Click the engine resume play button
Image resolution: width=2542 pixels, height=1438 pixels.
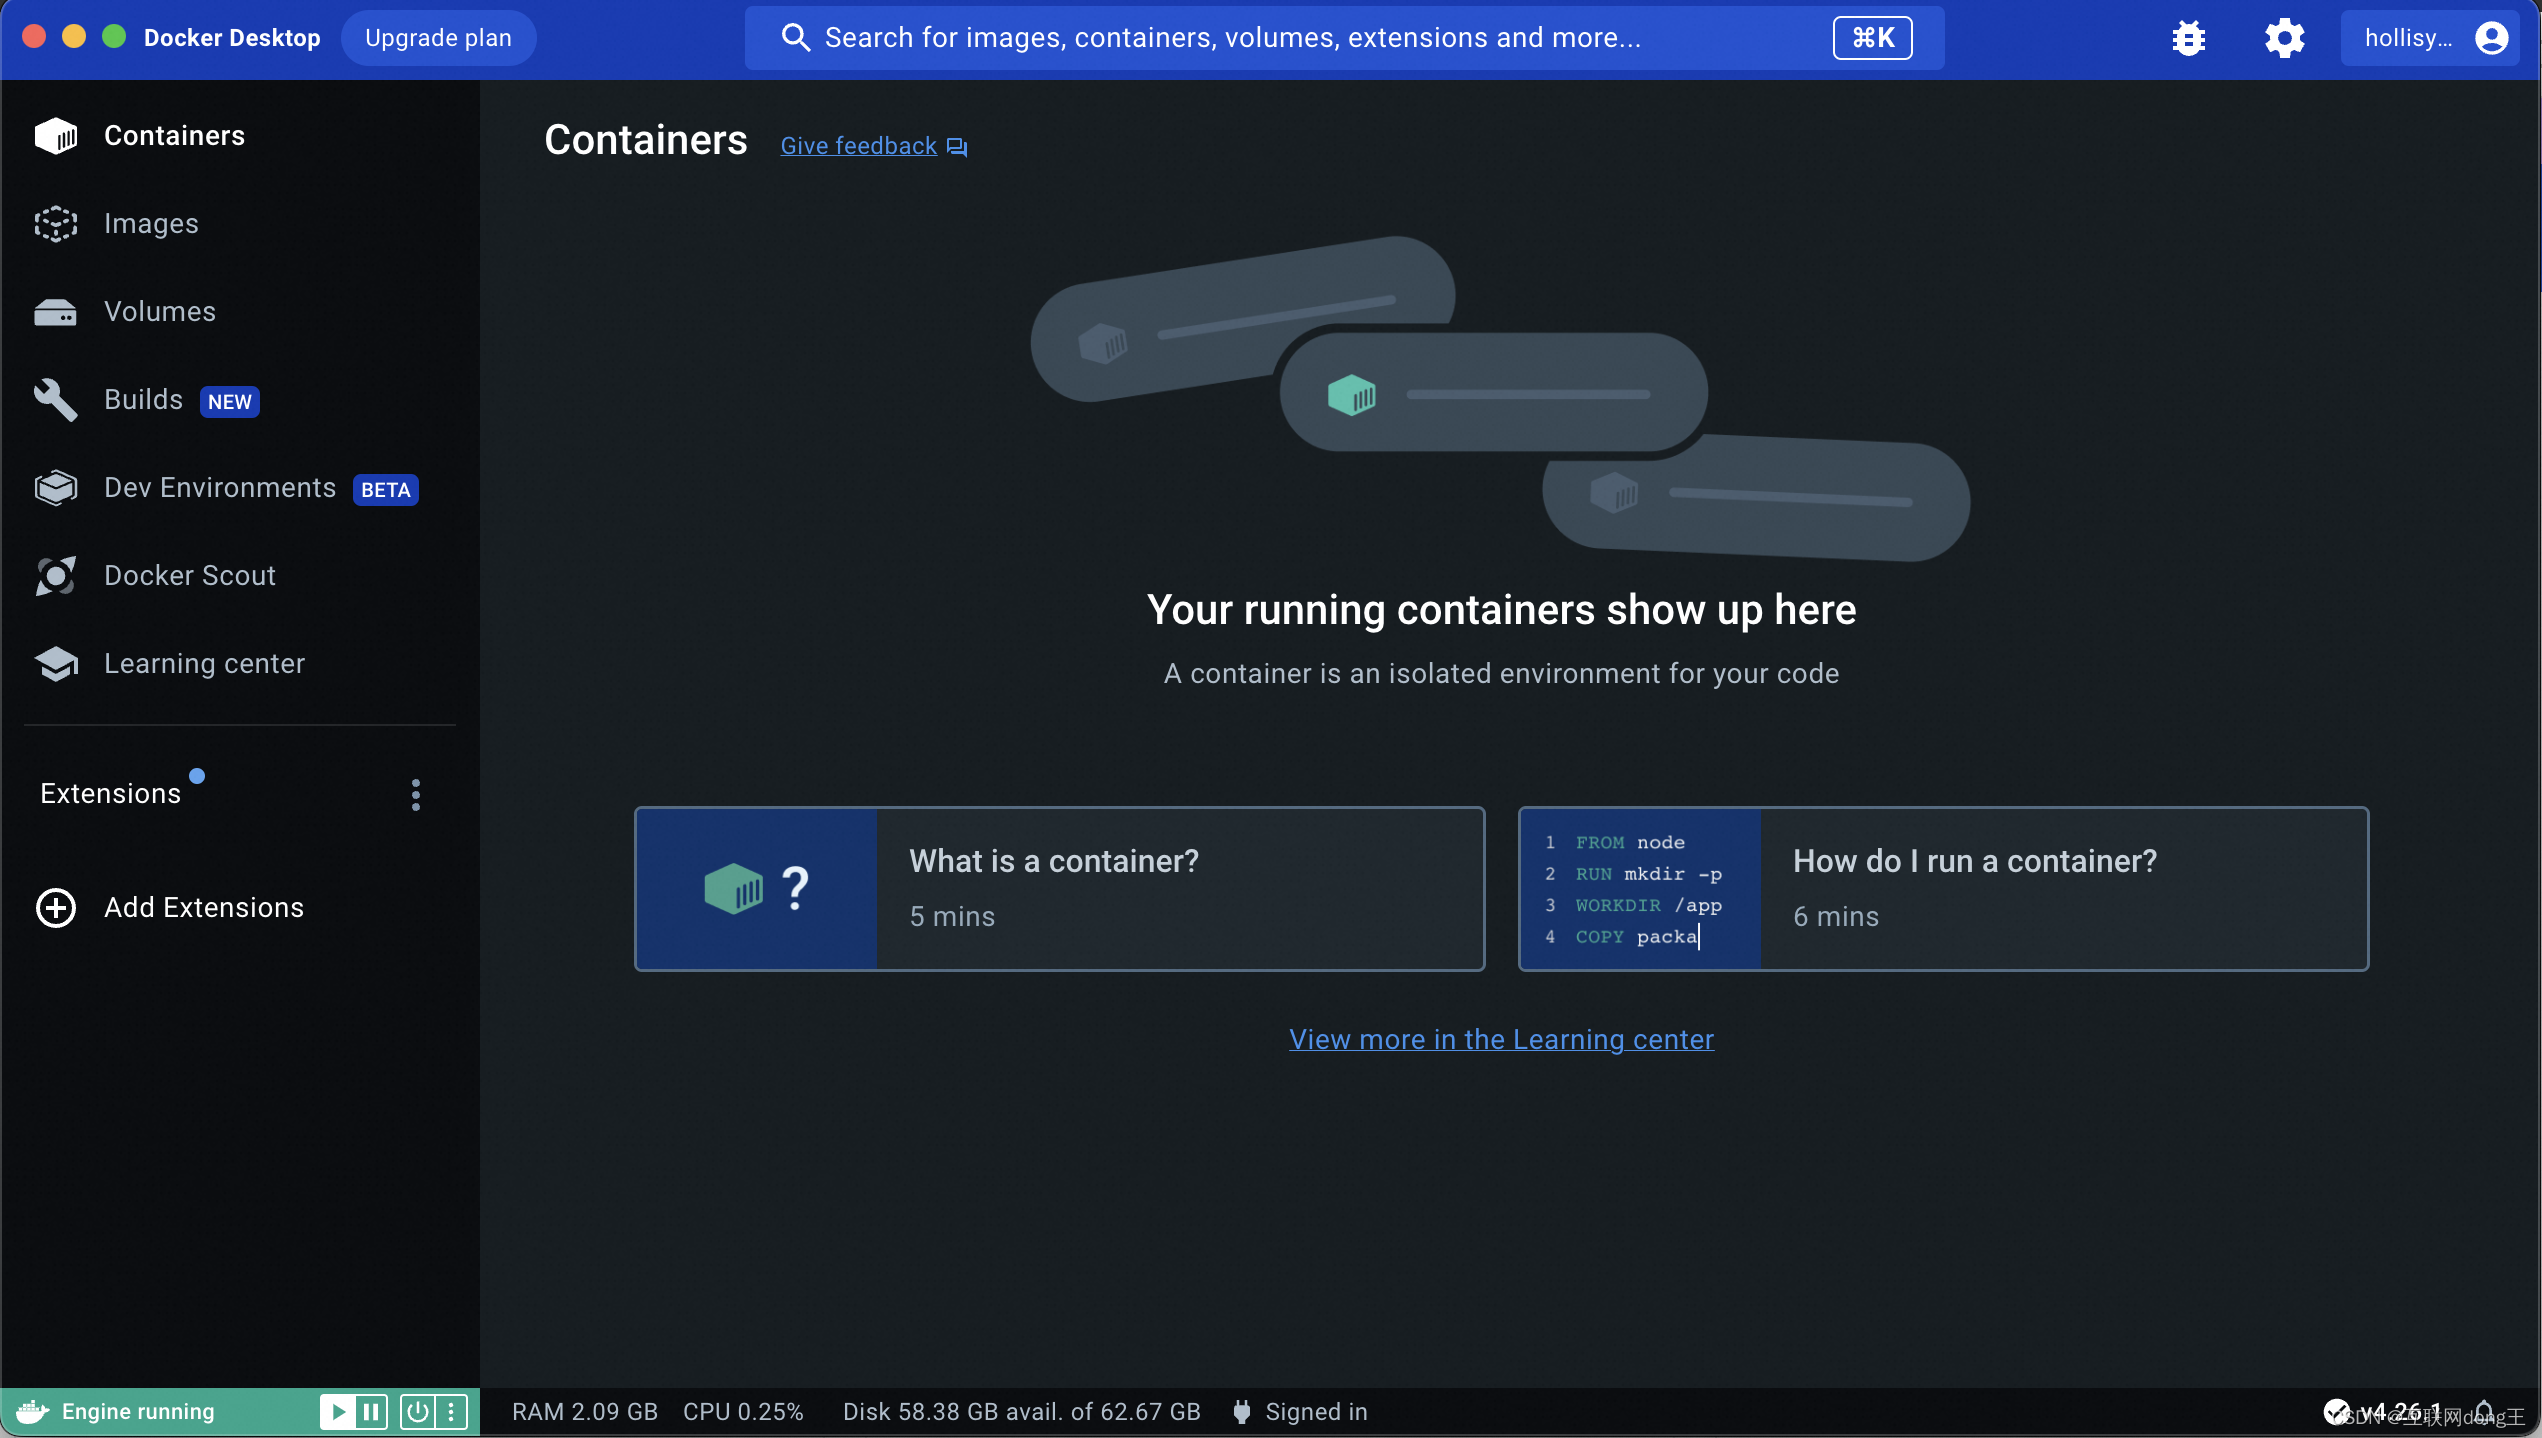[338, 1411]
